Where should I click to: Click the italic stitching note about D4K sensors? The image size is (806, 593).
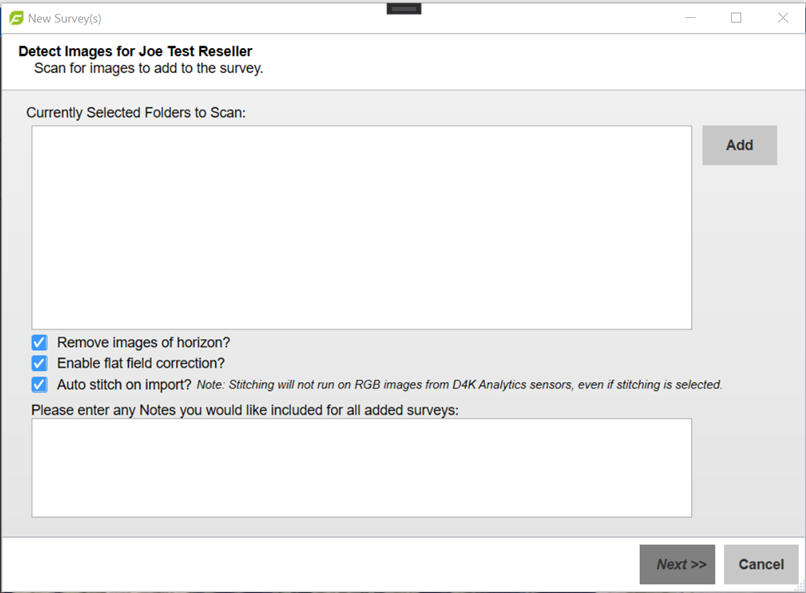pyautogui.click(x=460, y=385)
